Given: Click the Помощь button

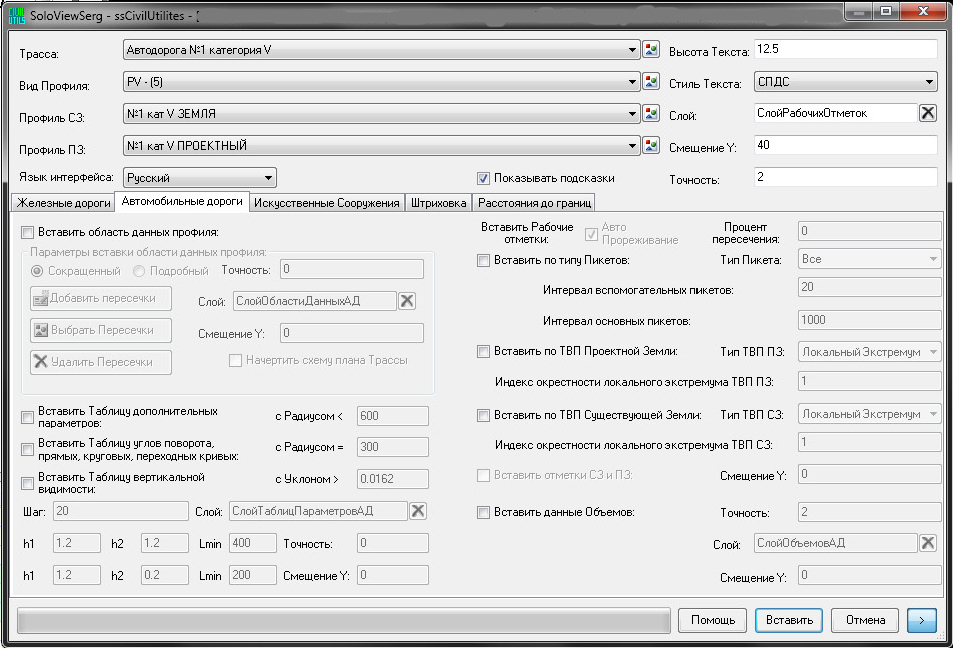Looking at the screenshot, I should (x=713, y=620).
